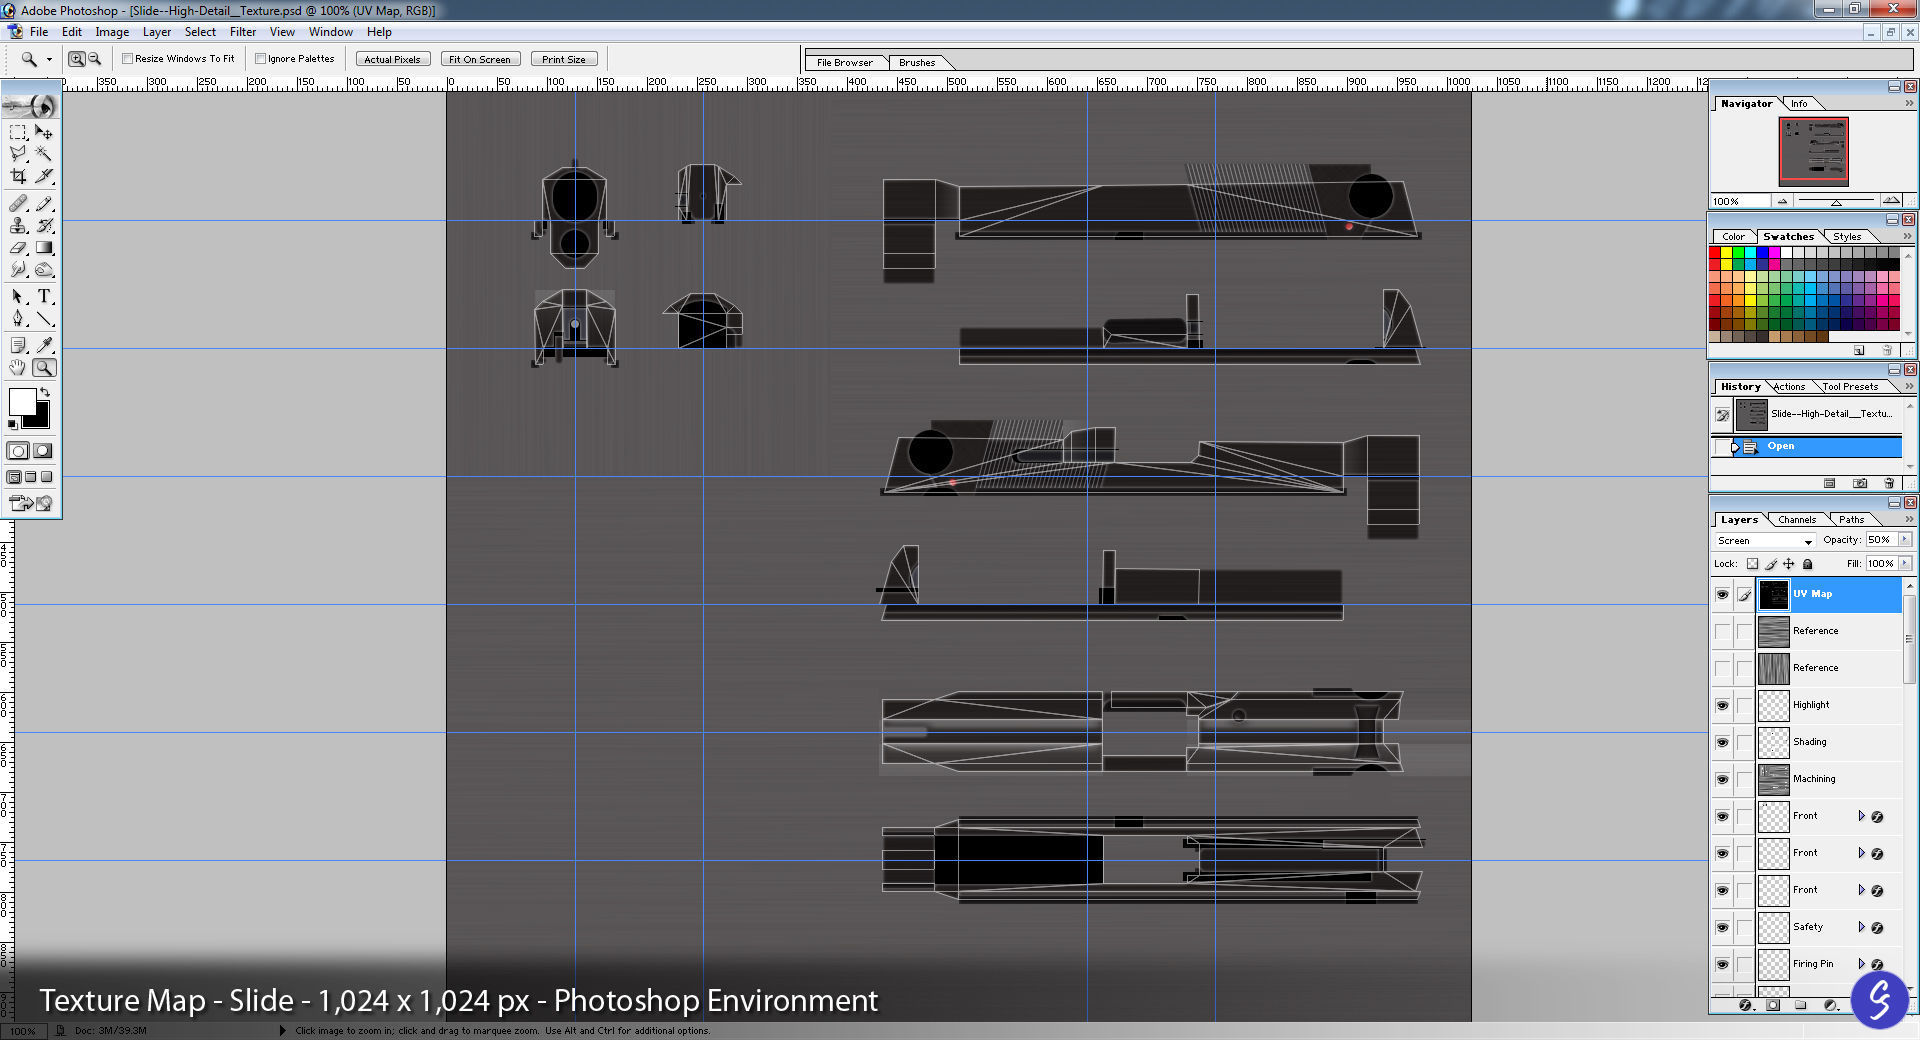Click the zoom-in magnifier in options bar
Screen dimensions: 1920x1040
point(77,59)
